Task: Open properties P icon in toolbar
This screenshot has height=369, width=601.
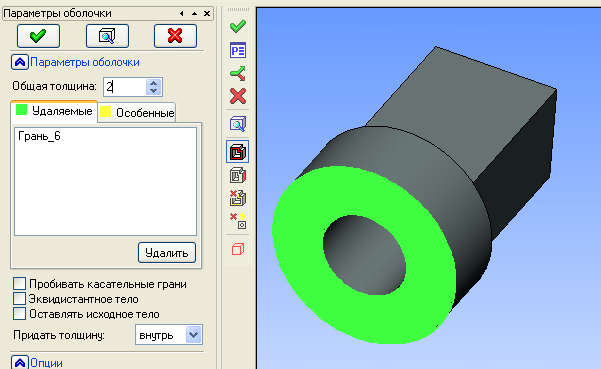Action: click(x=238, y=50)
